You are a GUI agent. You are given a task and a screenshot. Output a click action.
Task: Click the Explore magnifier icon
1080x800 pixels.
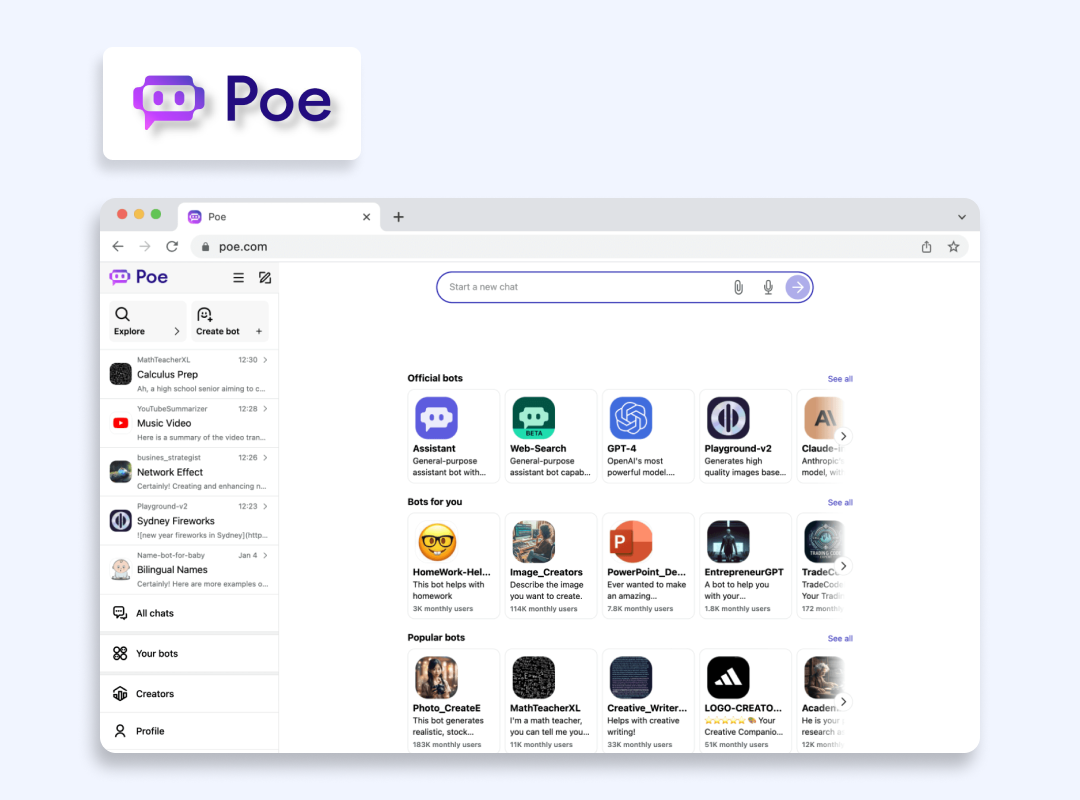[123, 314]
